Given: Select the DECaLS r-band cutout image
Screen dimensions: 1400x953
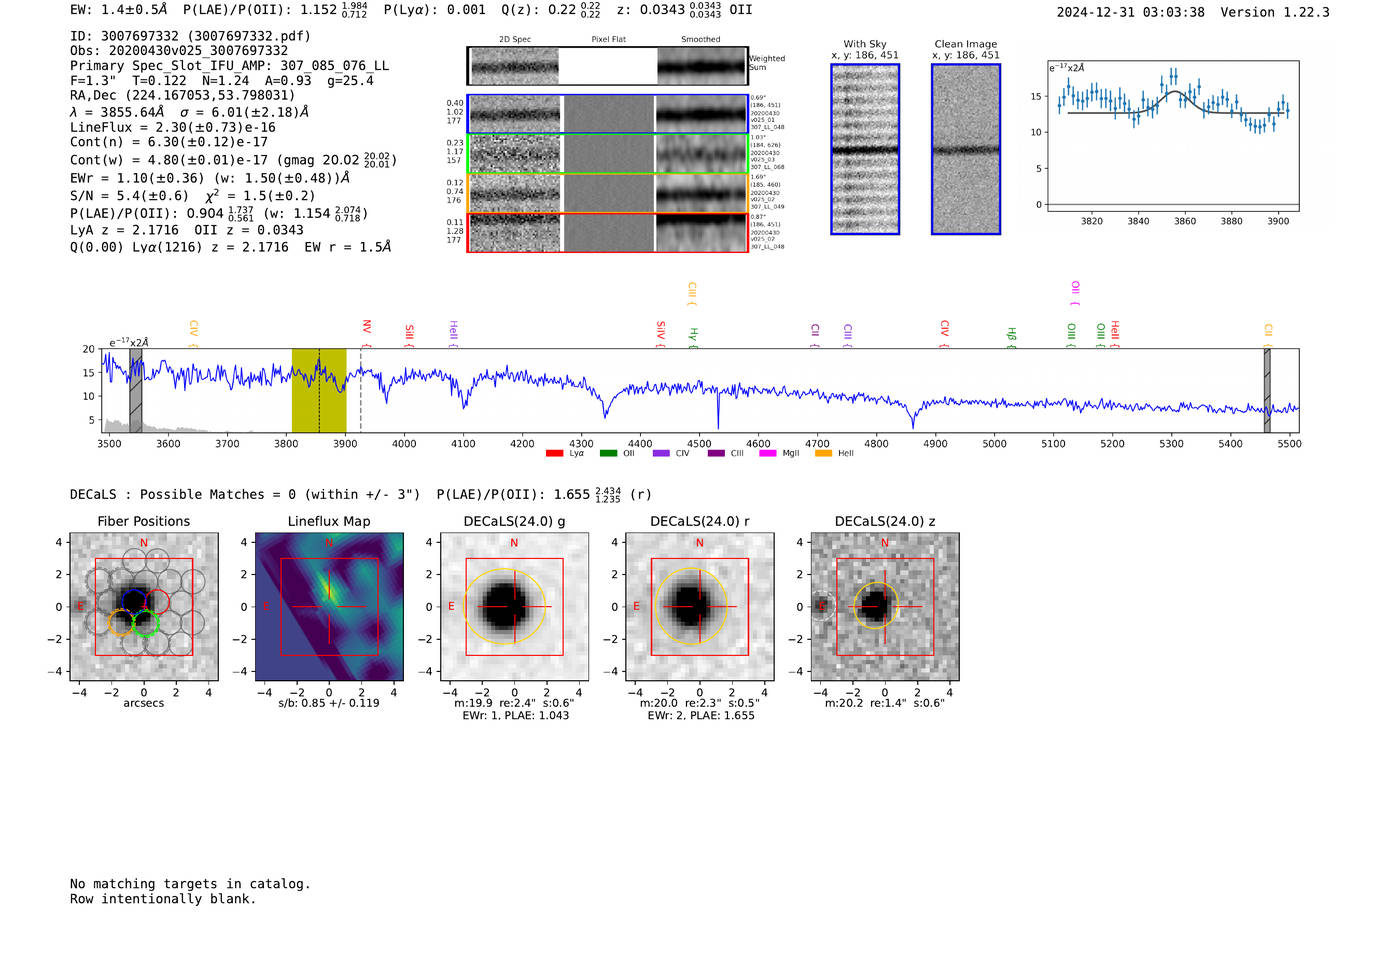Looking at the screenshot, I should click(x=699, y=607).
